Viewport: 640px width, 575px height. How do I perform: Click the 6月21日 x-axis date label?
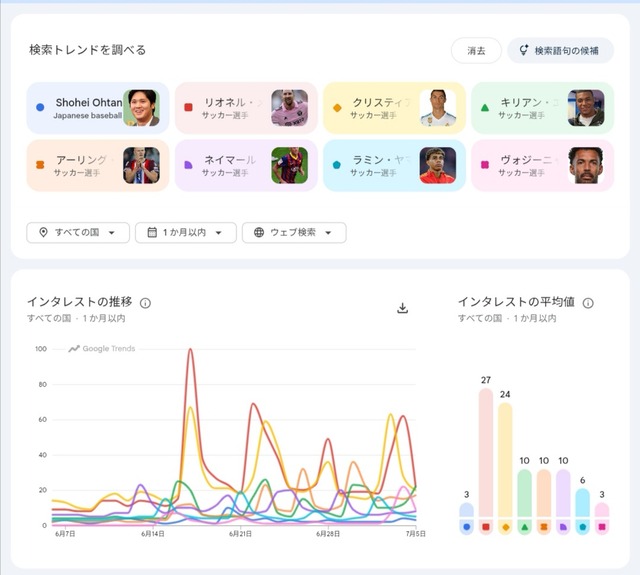coord(240,534)
